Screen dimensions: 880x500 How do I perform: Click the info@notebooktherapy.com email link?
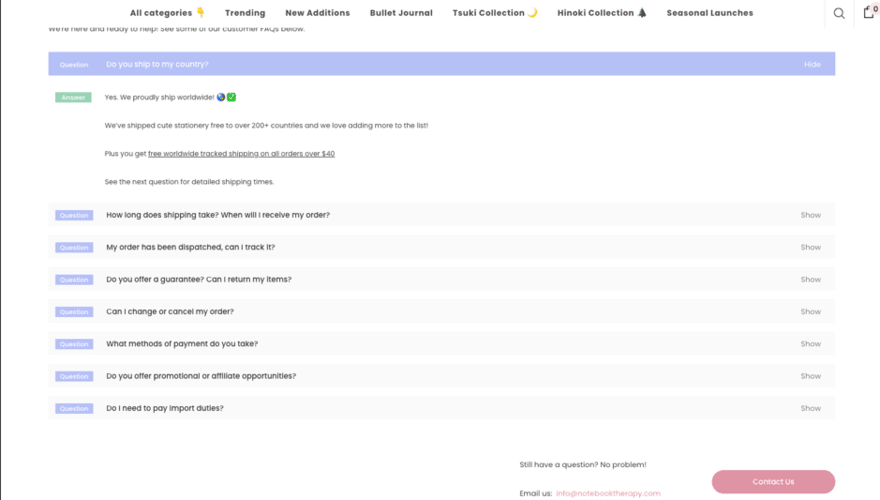pos(608,493)
